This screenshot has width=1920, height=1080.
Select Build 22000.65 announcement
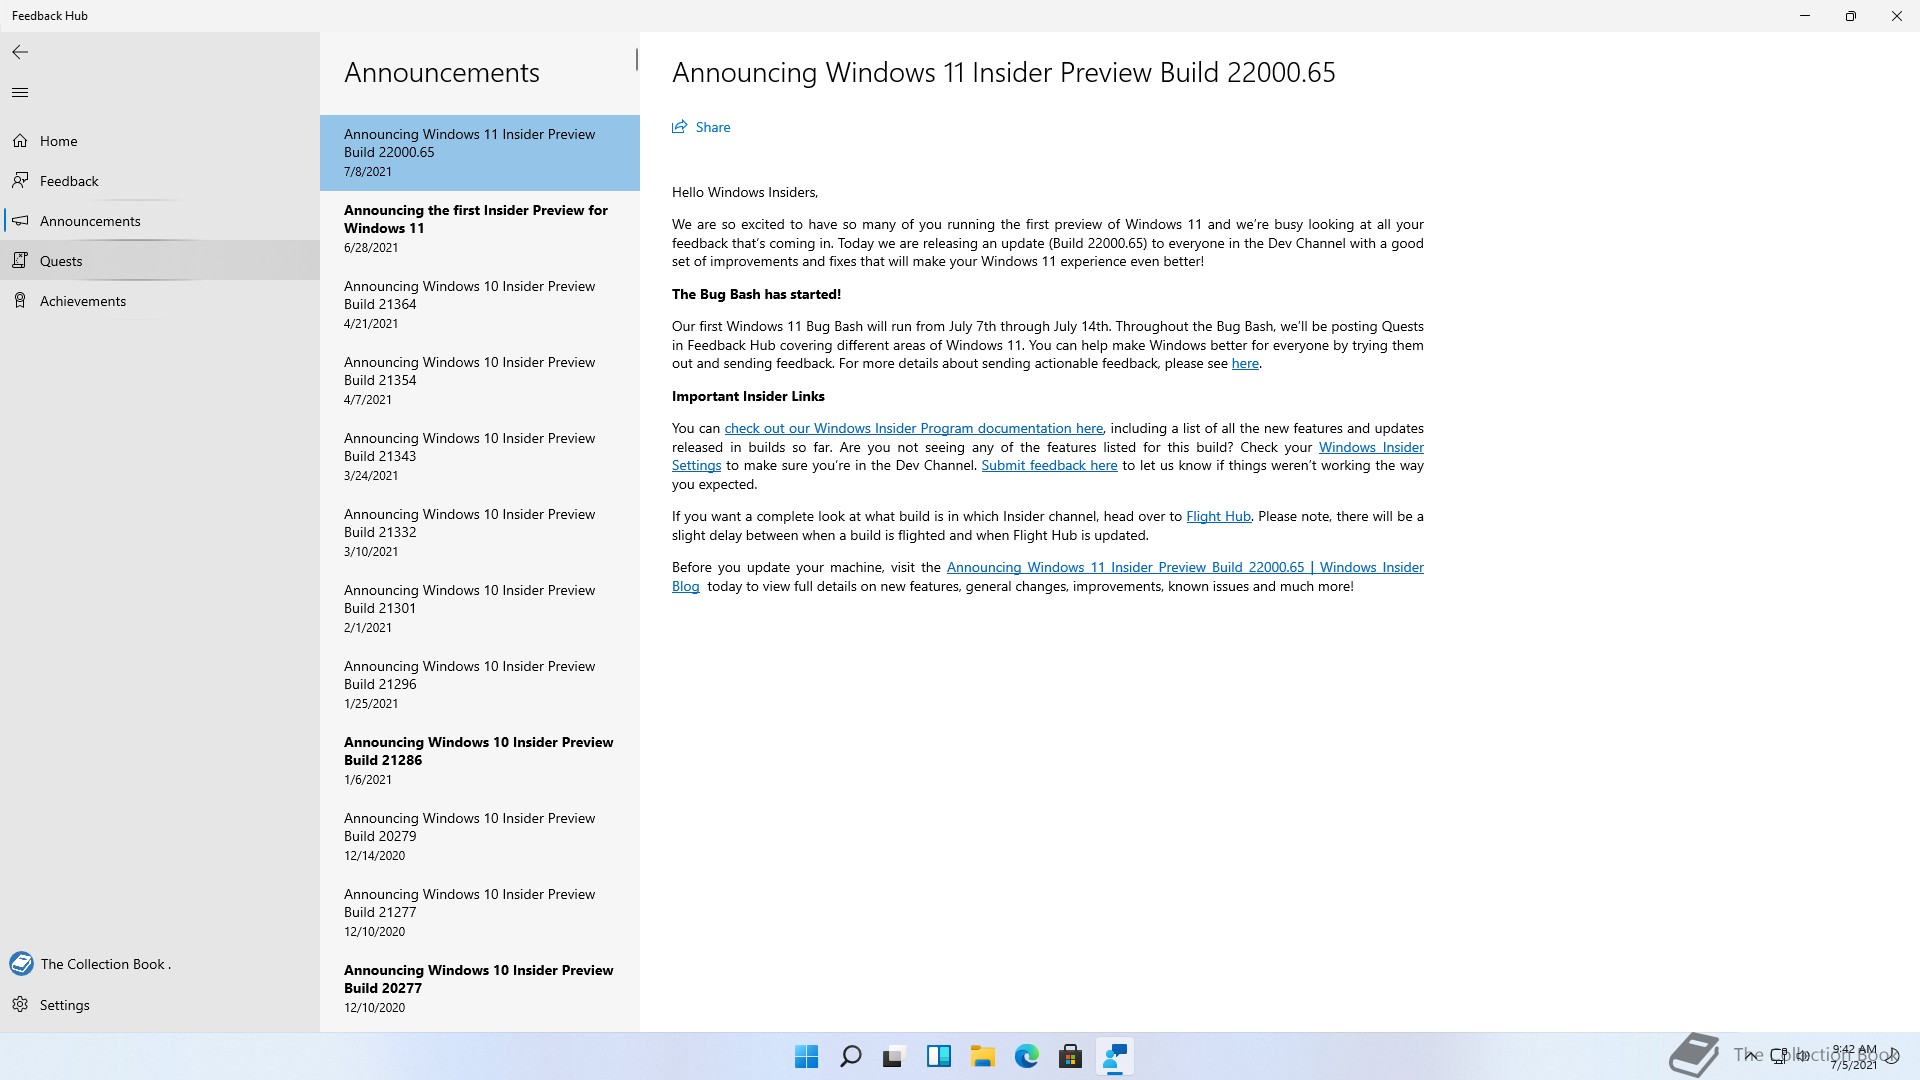[480, 153]
